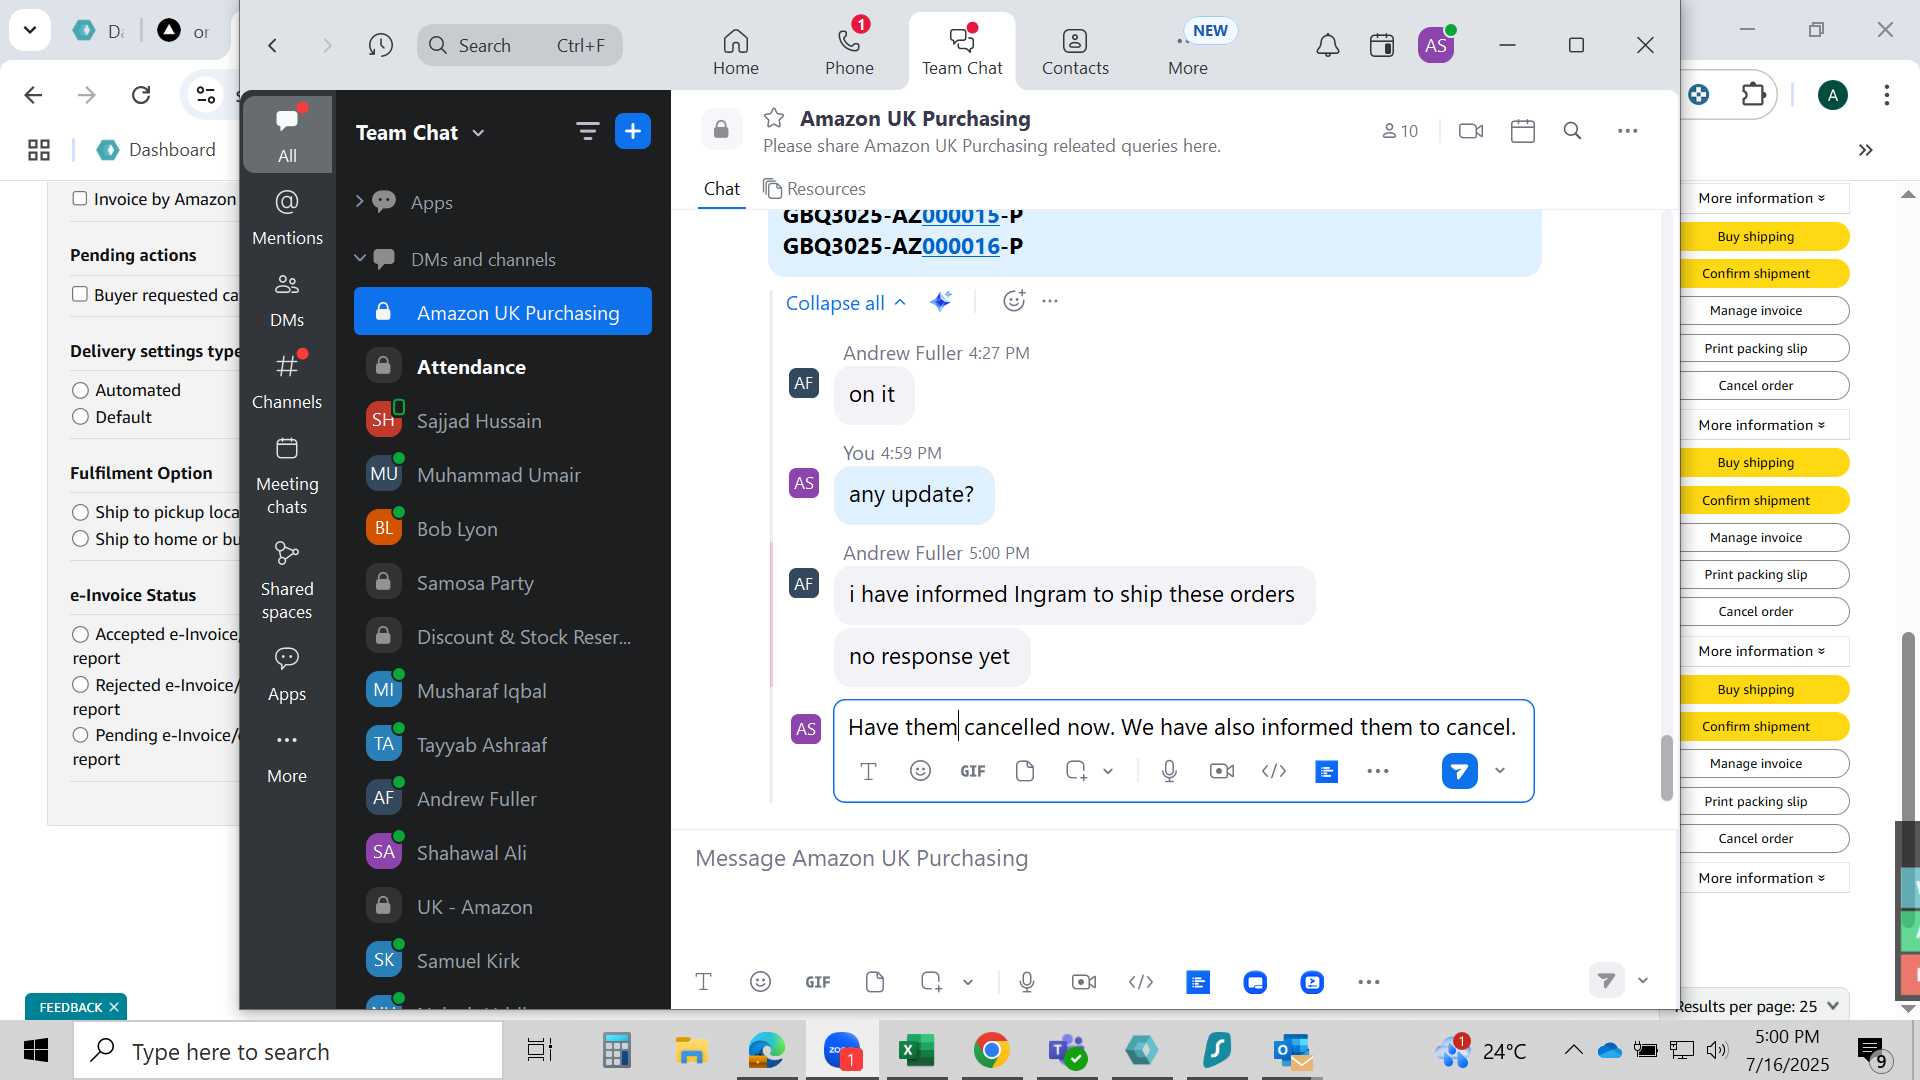The image size is (1920, 1080).
Task: Close the FEEDBACK tab on the webpage
Action: (114, 1007)
